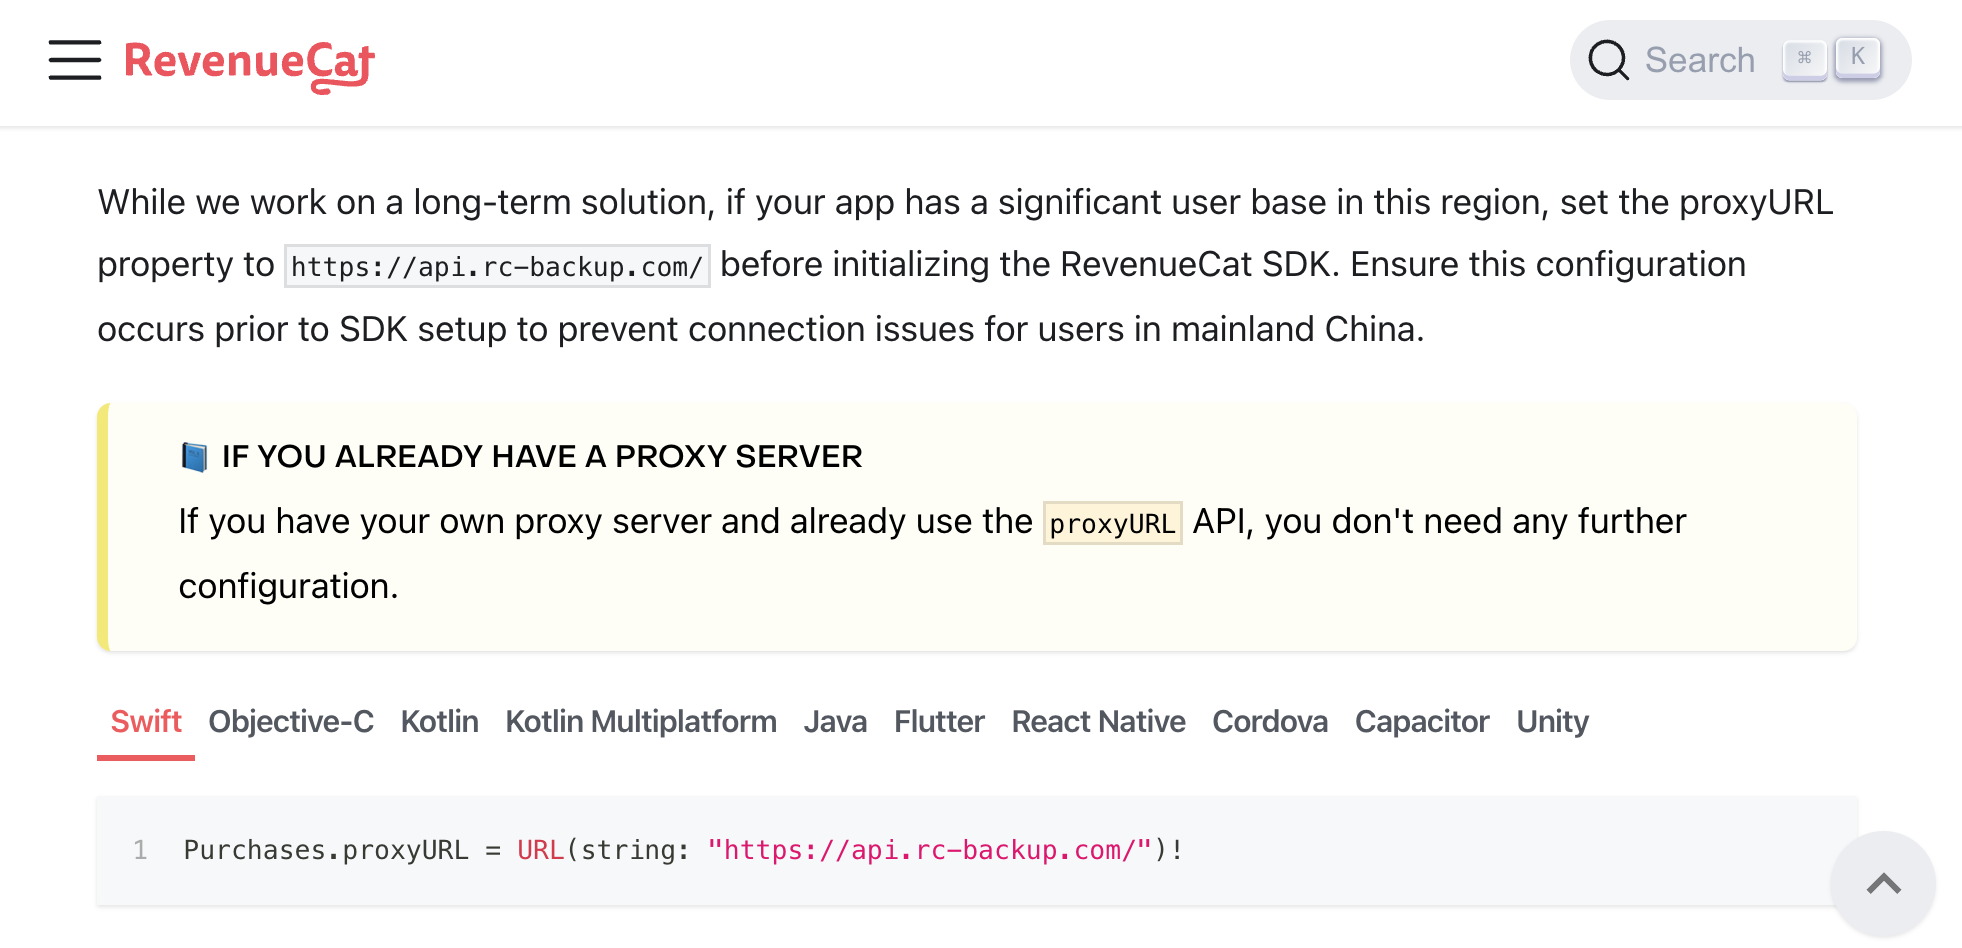This screenshot has width=1962, height=948.
Task: Click the search magnifier icon
Action: point(1608,60)
